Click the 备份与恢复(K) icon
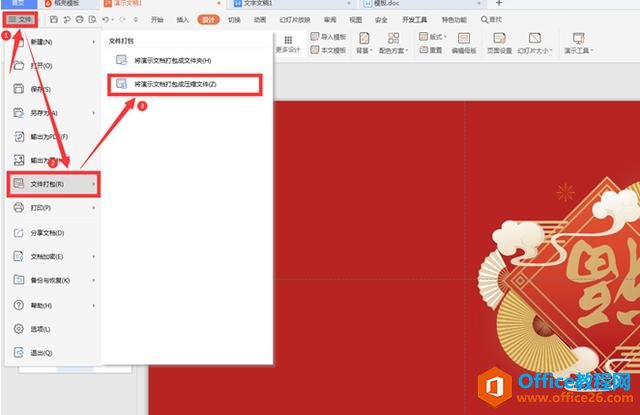640x415 pixels. [x=19, y=280]
